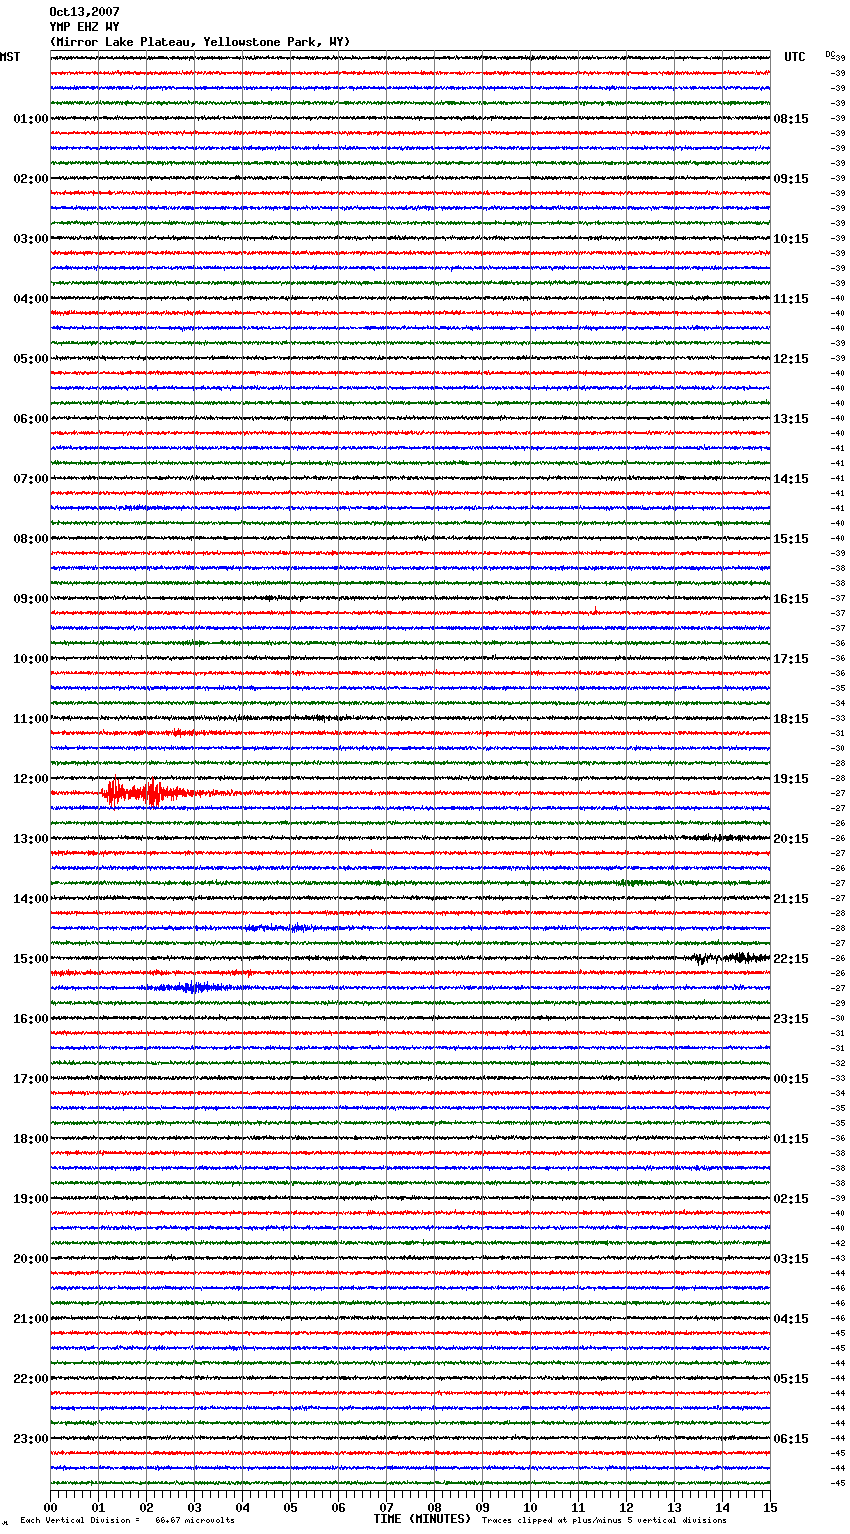Click the 11:15 UTC time label
The width and height of the screenshot is (850, 1534).
click(x=791, y=299)
